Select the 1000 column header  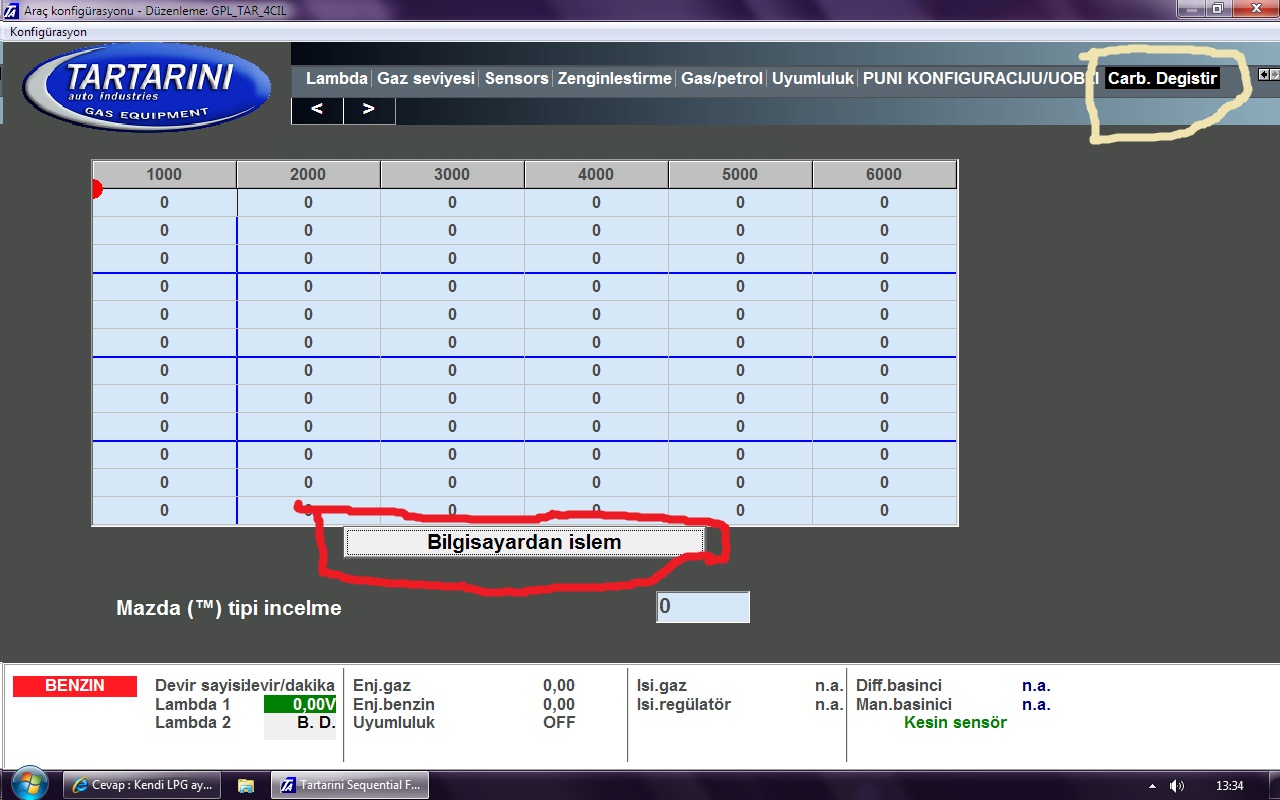click(164, 174)
